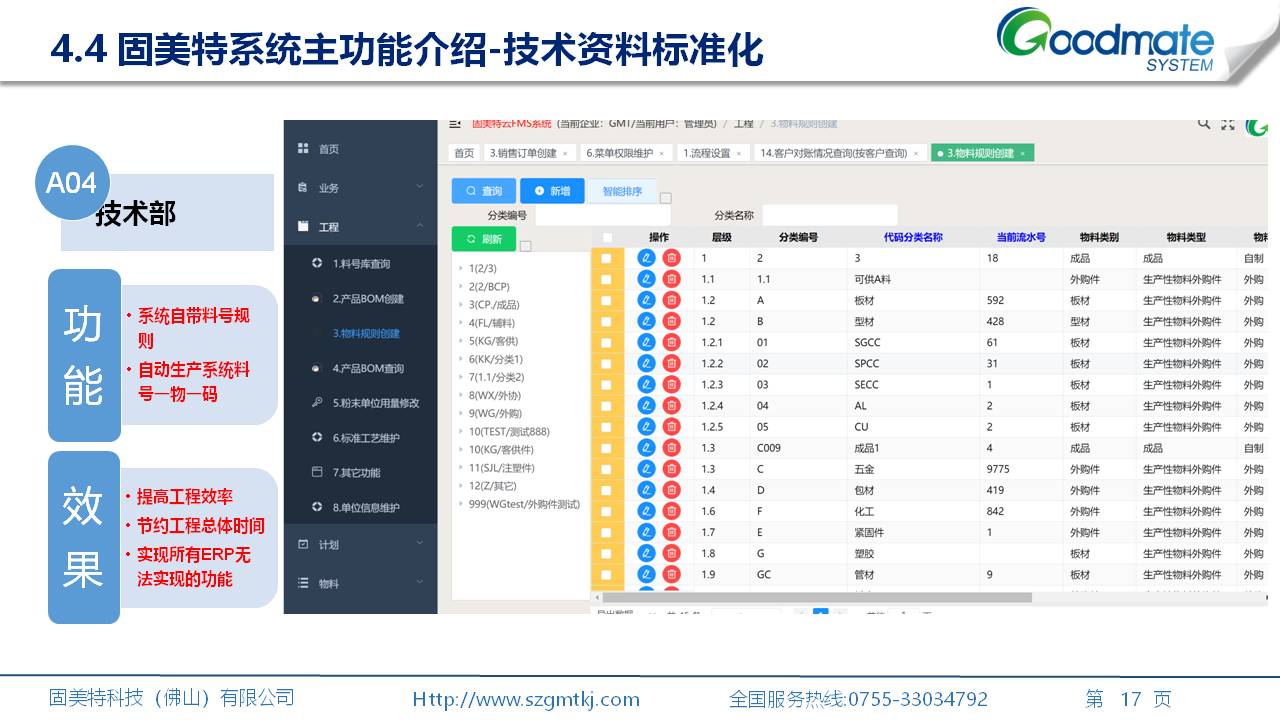Click the edit icon for the 包材 row
This screenshot has width=1280, height=720.
point(646,490)
